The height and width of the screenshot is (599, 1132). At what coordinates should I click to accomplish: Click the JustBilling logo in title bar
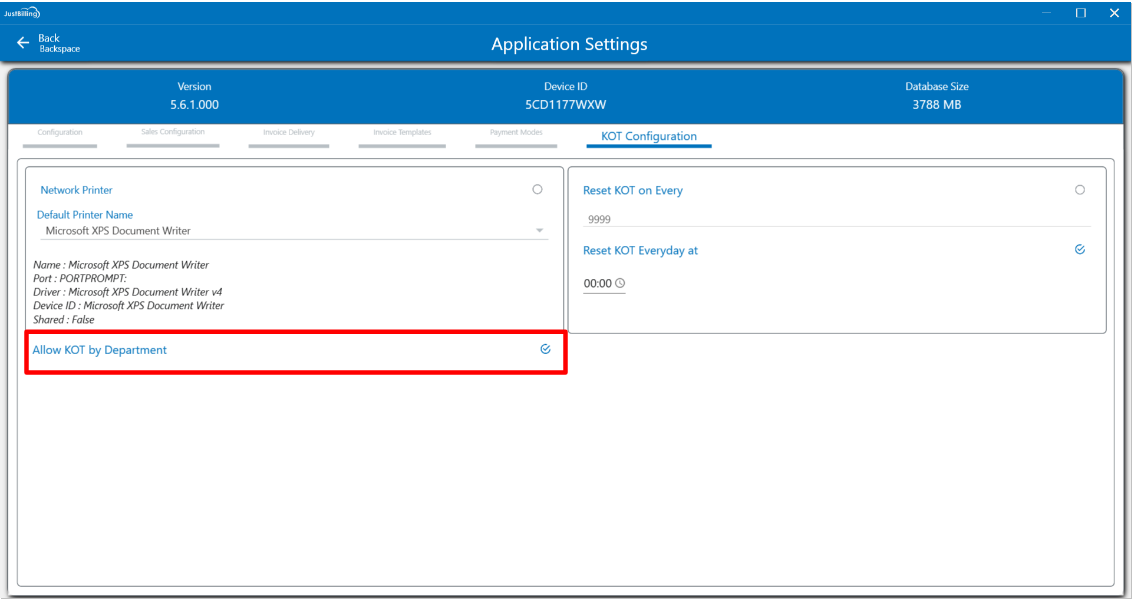[22, 11]
